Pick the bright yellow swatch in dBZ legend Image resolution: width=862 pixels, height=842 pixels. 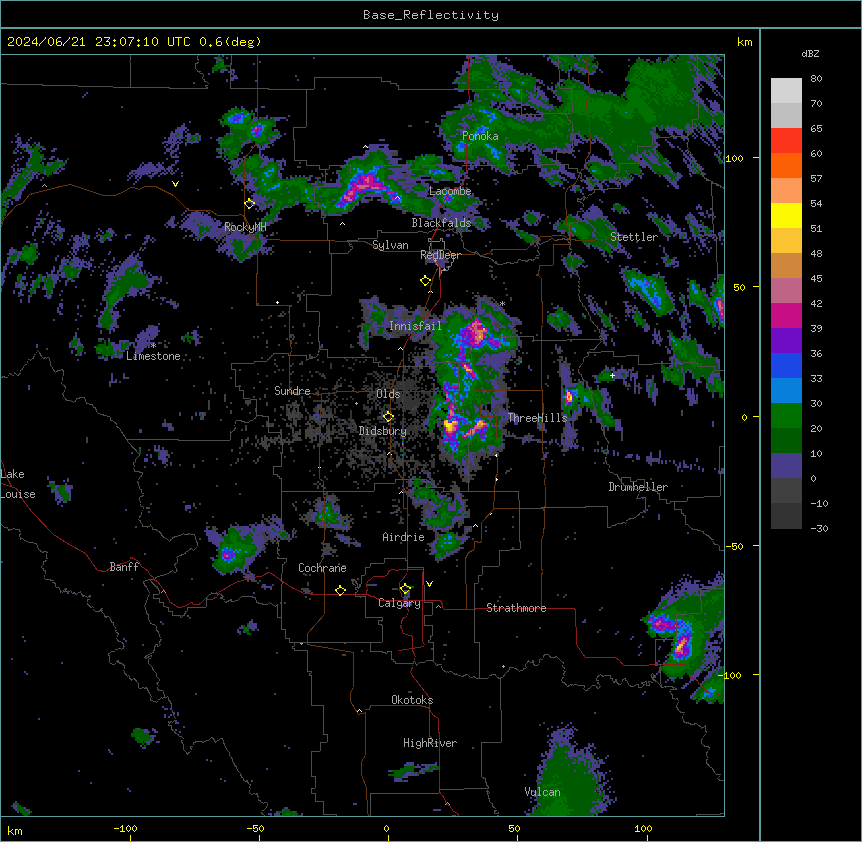click(x=786, y=215)
